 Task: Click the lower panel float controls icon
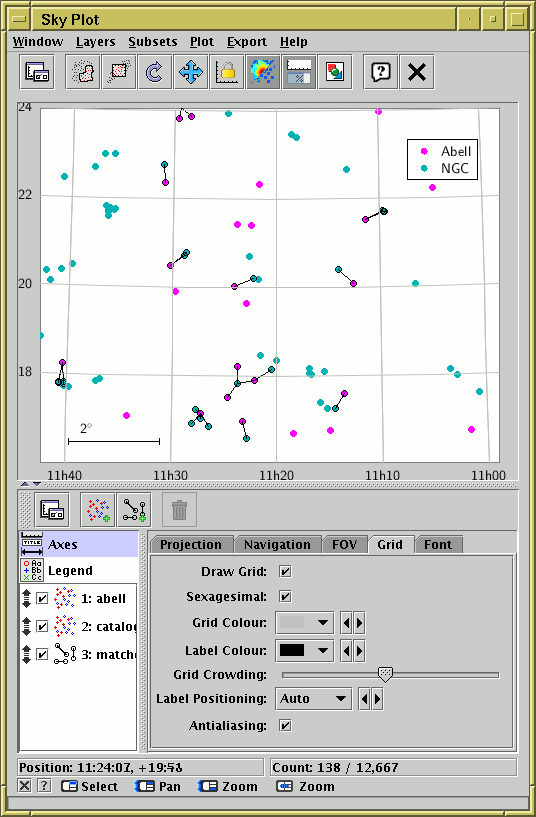coord(52,510)
